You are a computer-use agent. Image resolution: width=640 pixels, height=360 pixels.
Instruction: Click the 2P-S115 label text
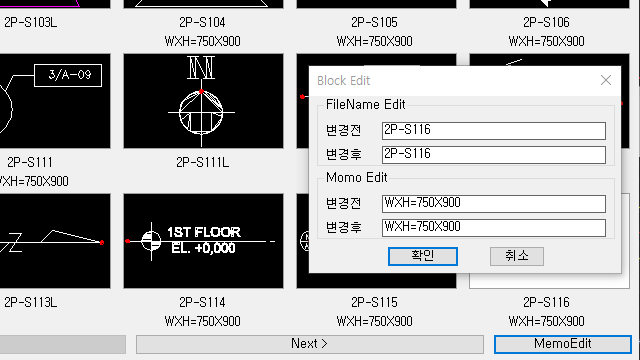pyautogui.click(x=374, y=302)
